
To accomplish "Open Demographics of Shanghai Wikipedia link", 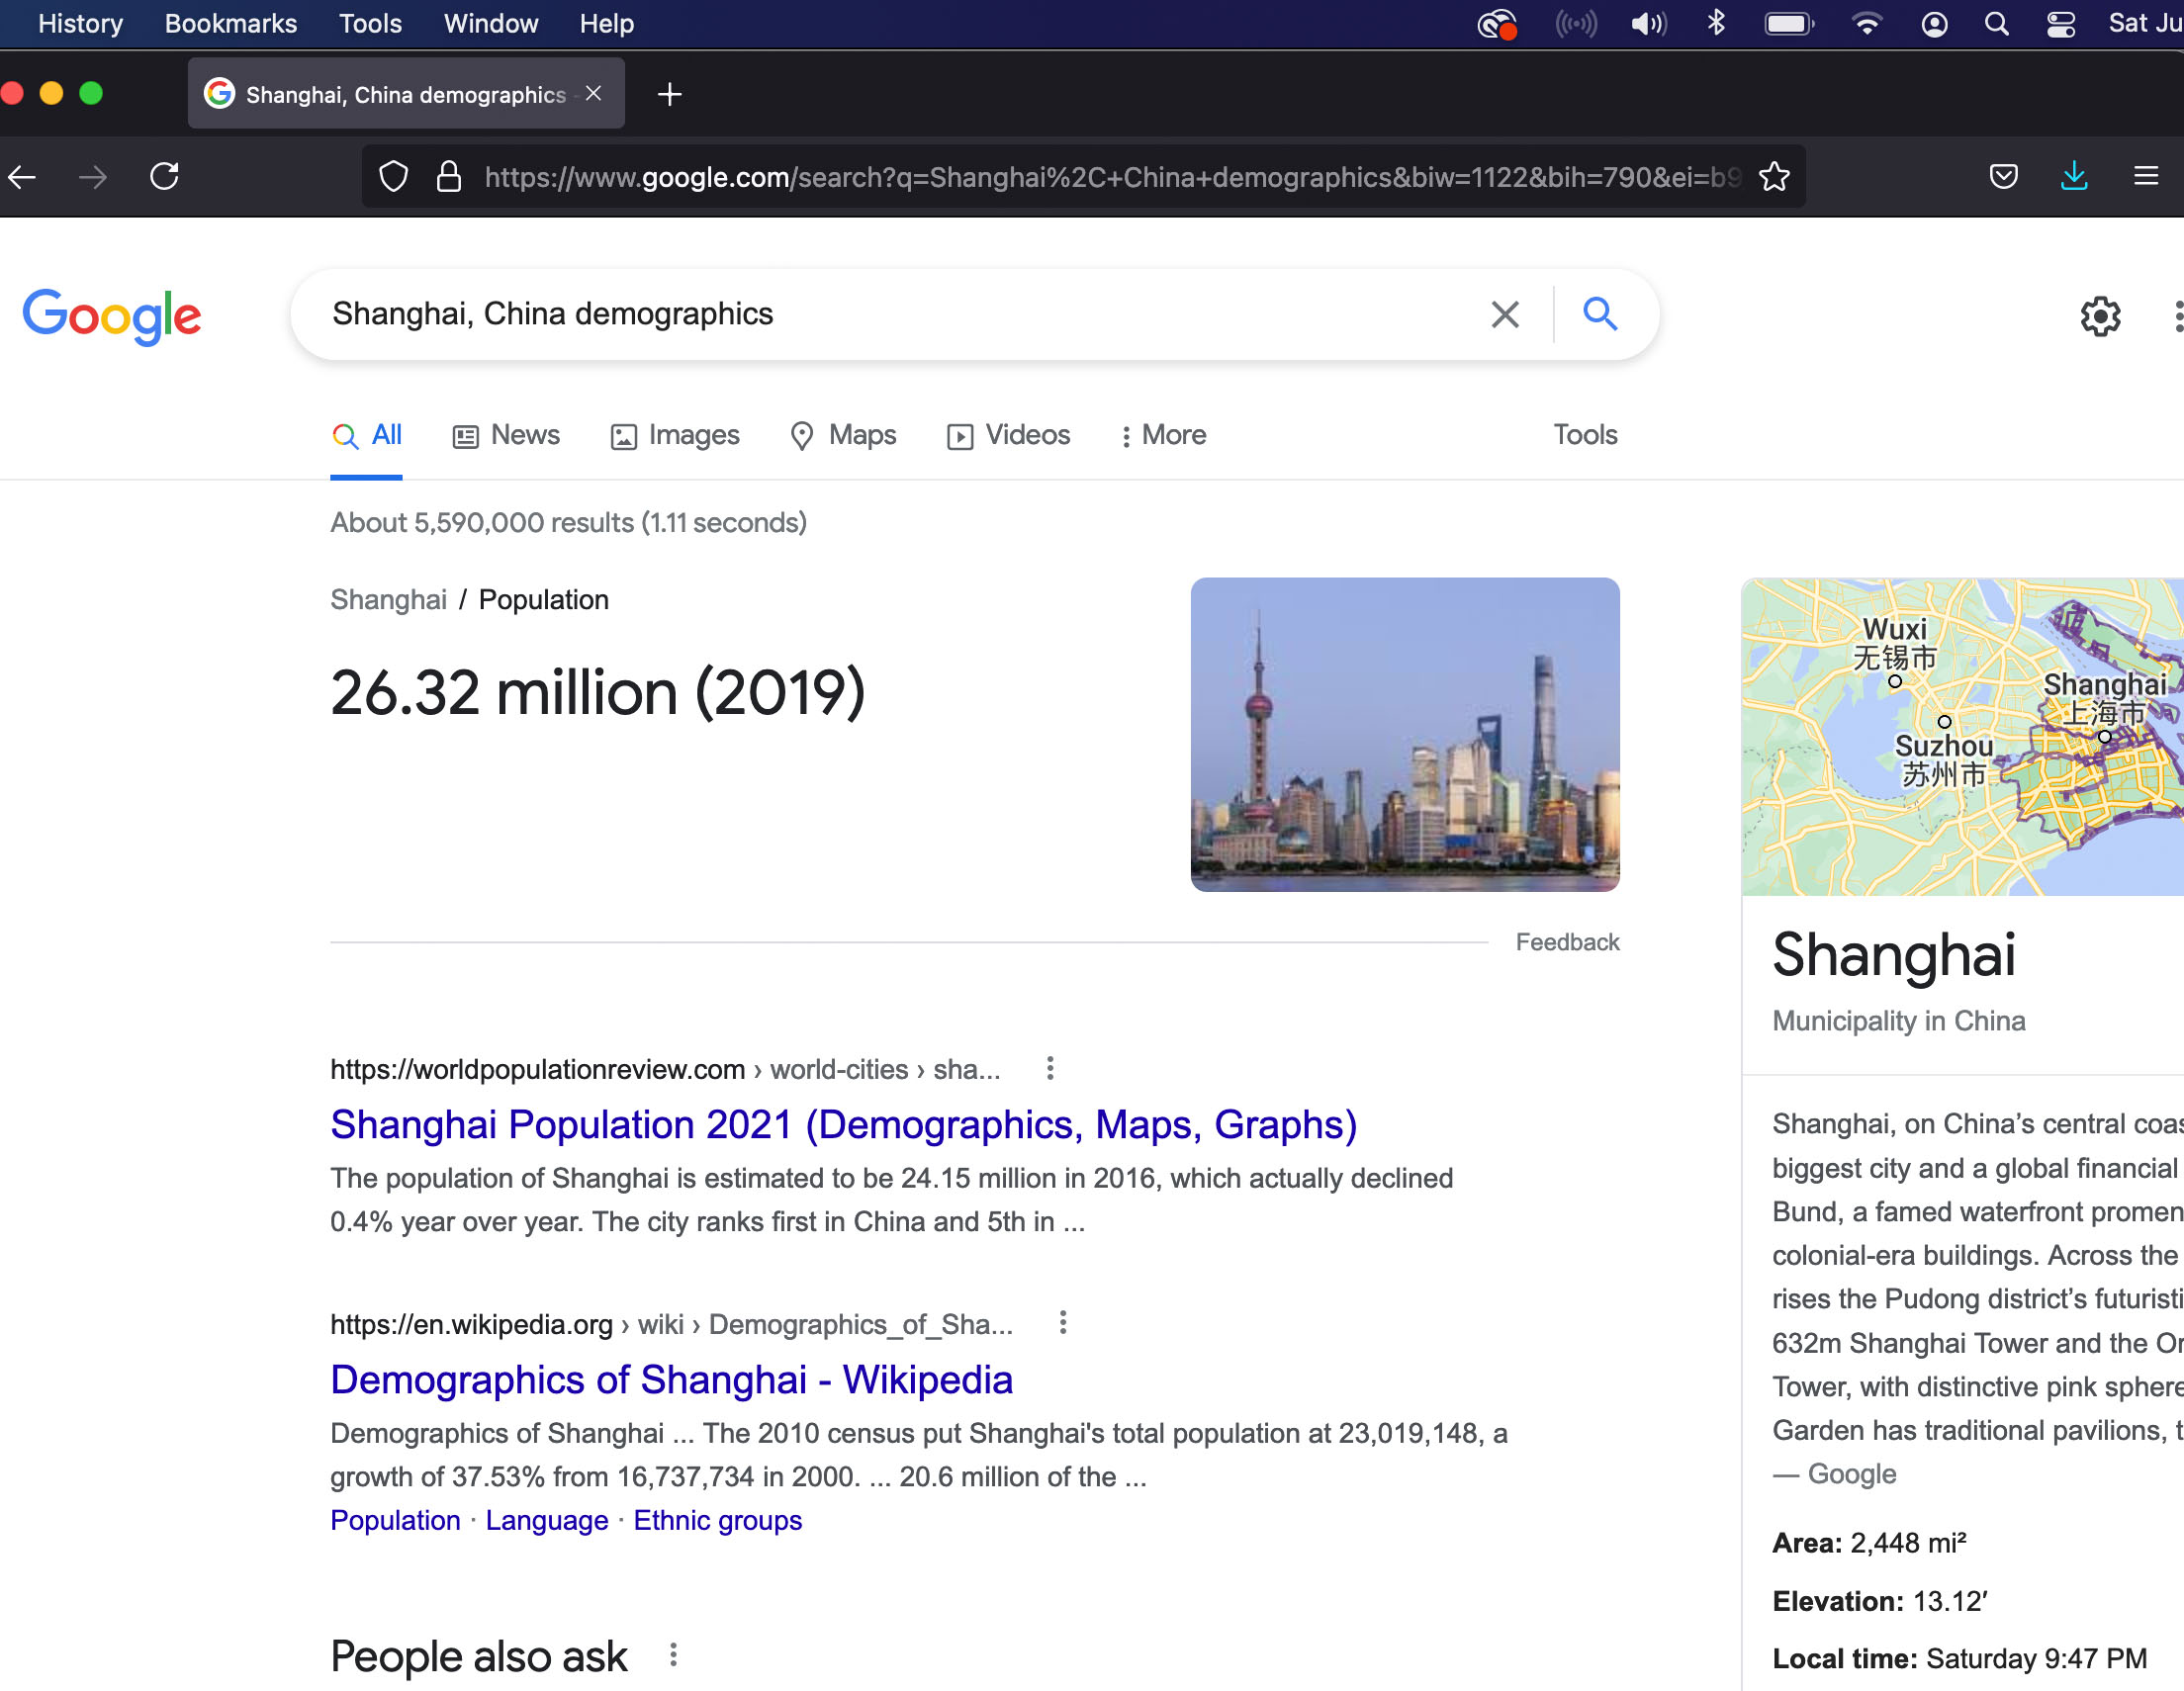I will pos(672,1379).
